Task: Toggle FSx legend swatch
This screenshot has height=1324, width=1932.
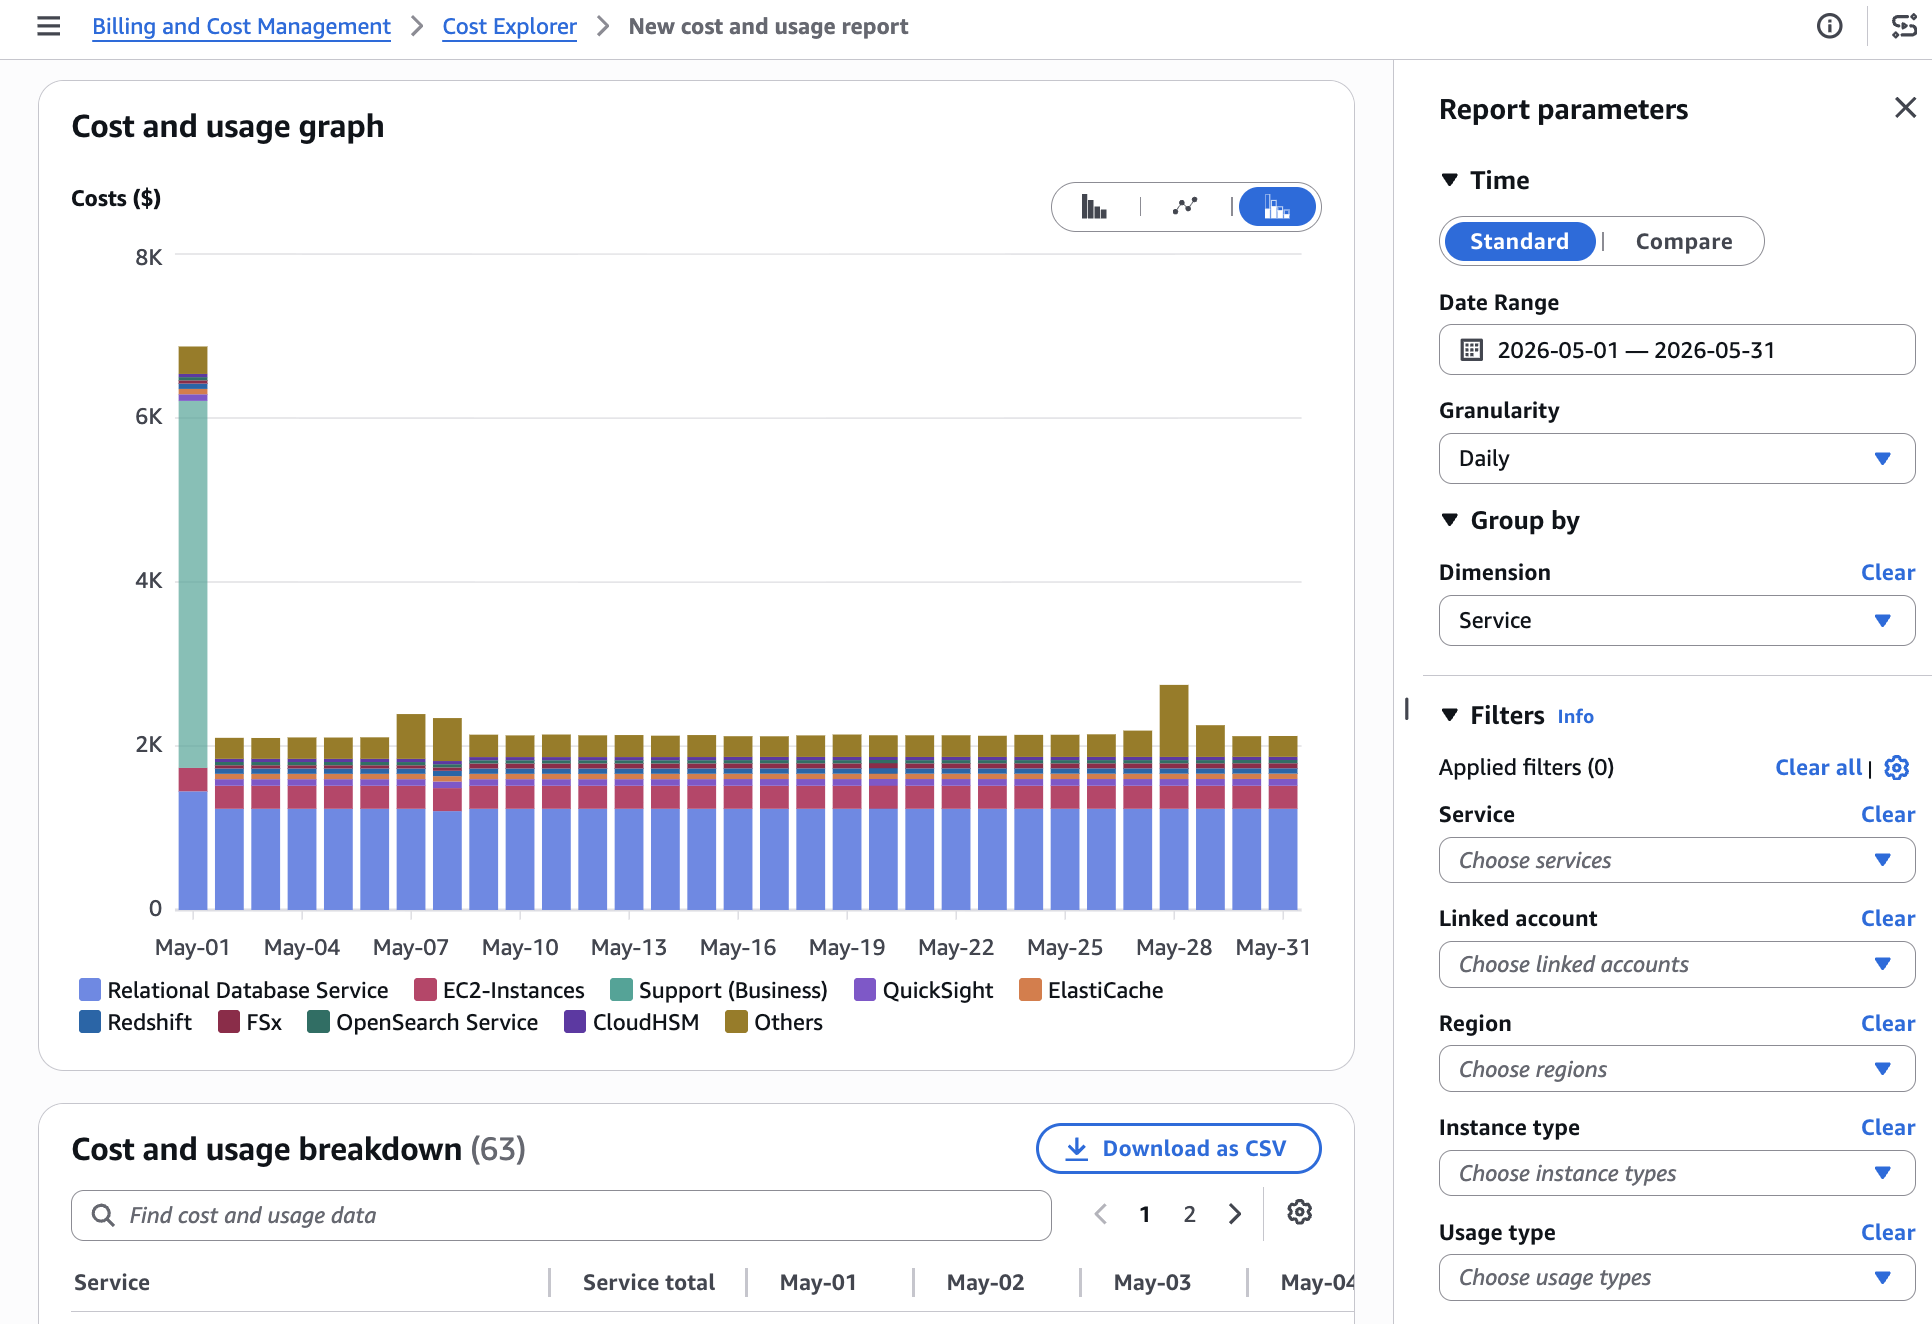Action: click(x=229, y=1022)
